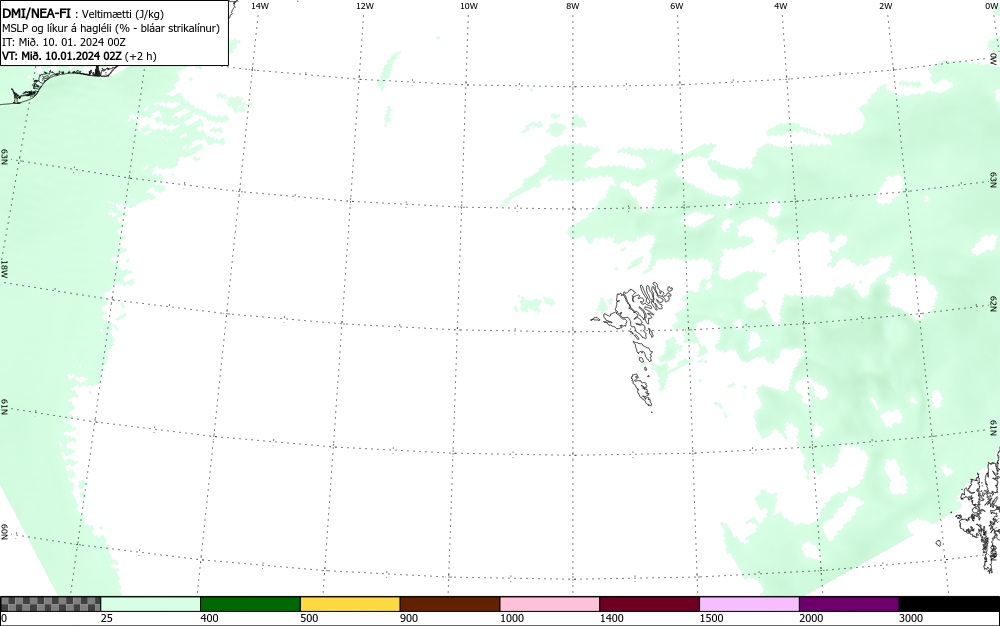Viewport: 1000px width, 626px height.
Task: Click the gray checkered 0–25 legend swatch
Action: pos(50,604)
